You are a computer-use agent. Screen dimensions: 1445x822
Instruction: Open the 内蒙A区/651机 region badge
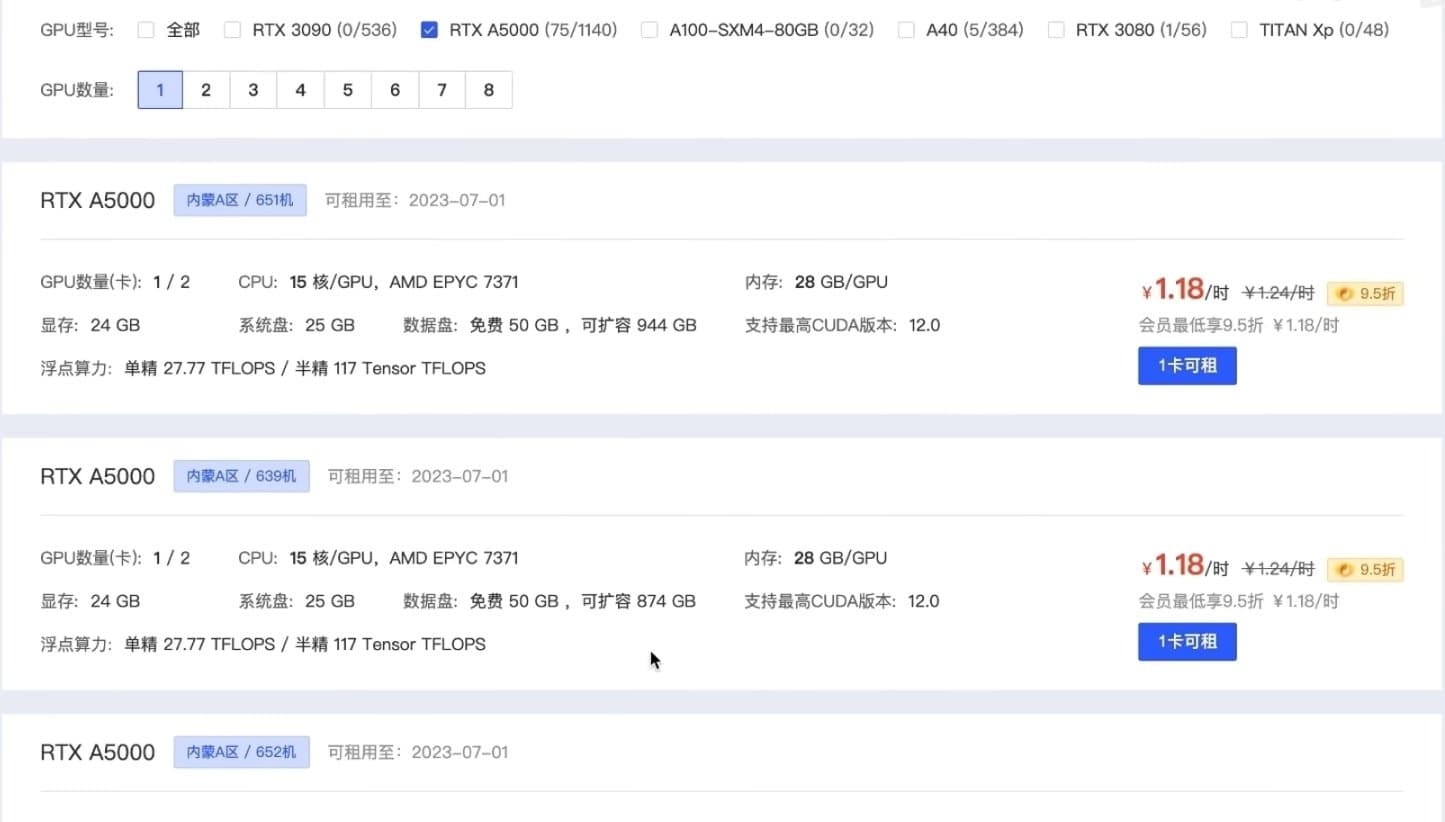coord(239,200)
